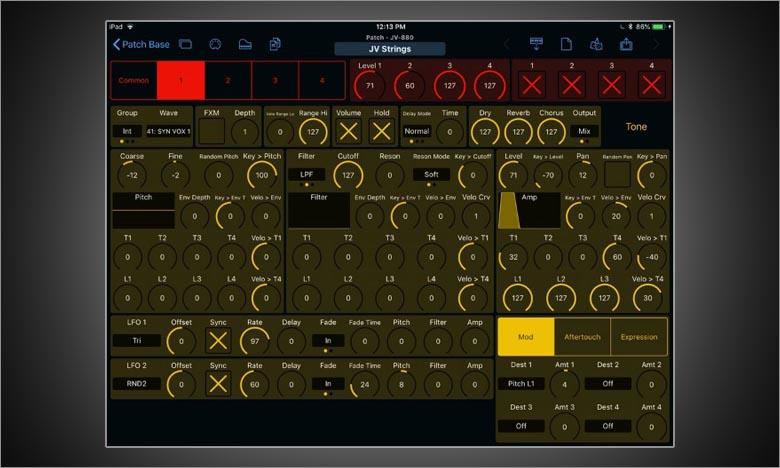The width and height of the screenshot is (780, 468).
Task: Select tone tab 2
Action: [x=228, y=80]
